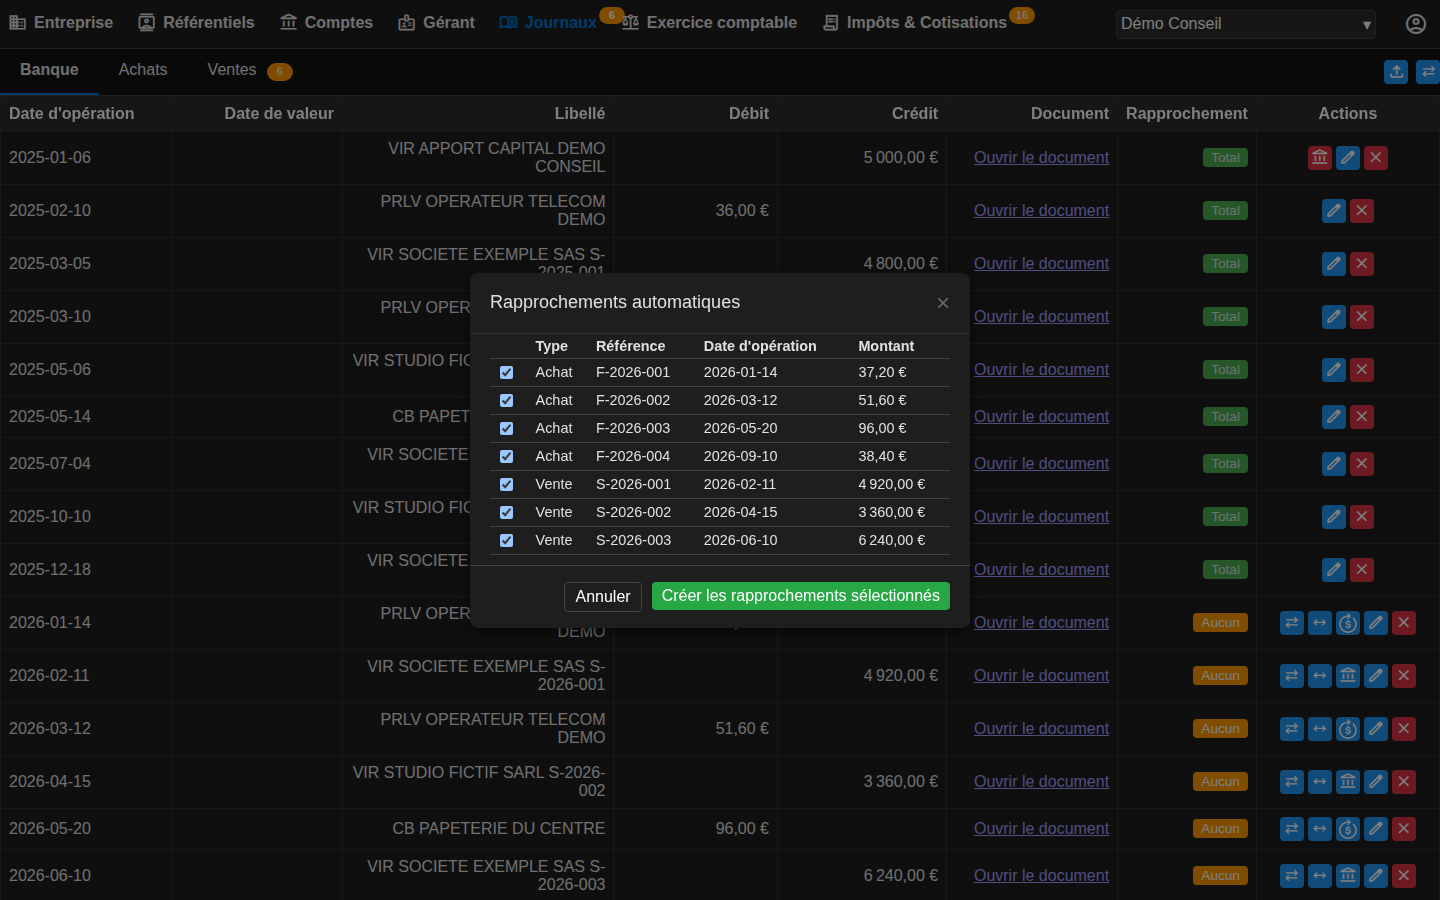Edit the 2025-10-10 entry with the pencil icon
This screenshot has width=1440, height=900.
tap(1334, 516)
